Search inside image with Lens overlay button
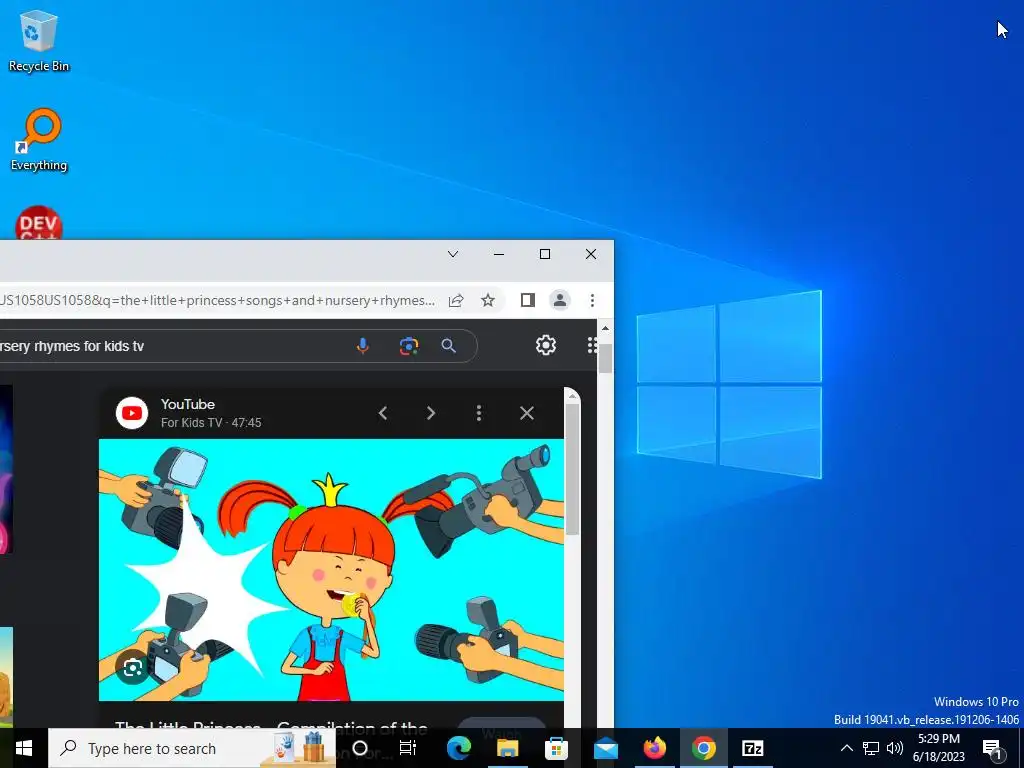Screen dimensions: 1024x768 click(x=133, y=668)
